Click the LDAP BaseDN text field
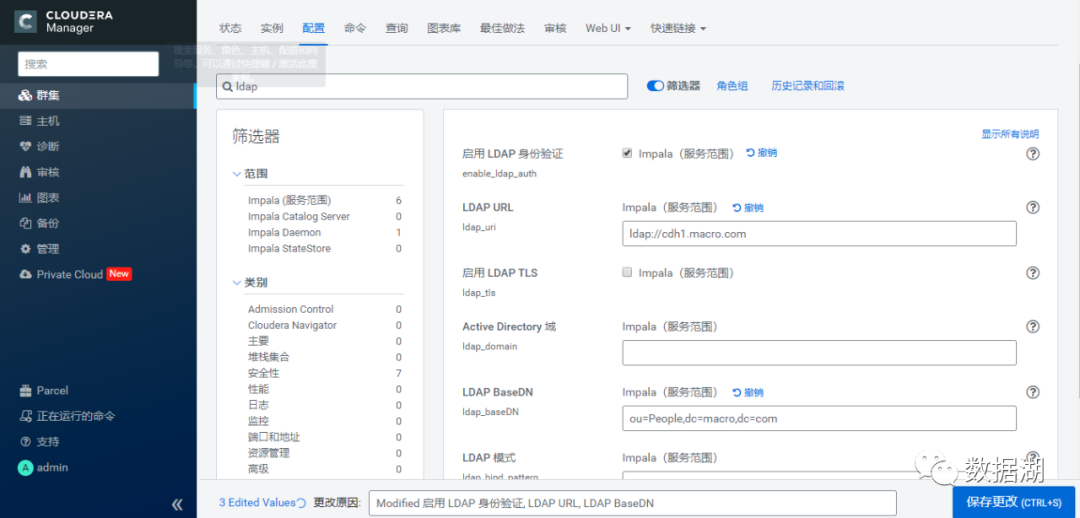Image resolution: width=1080 pixels, height=518 pixels. point(819,418)
